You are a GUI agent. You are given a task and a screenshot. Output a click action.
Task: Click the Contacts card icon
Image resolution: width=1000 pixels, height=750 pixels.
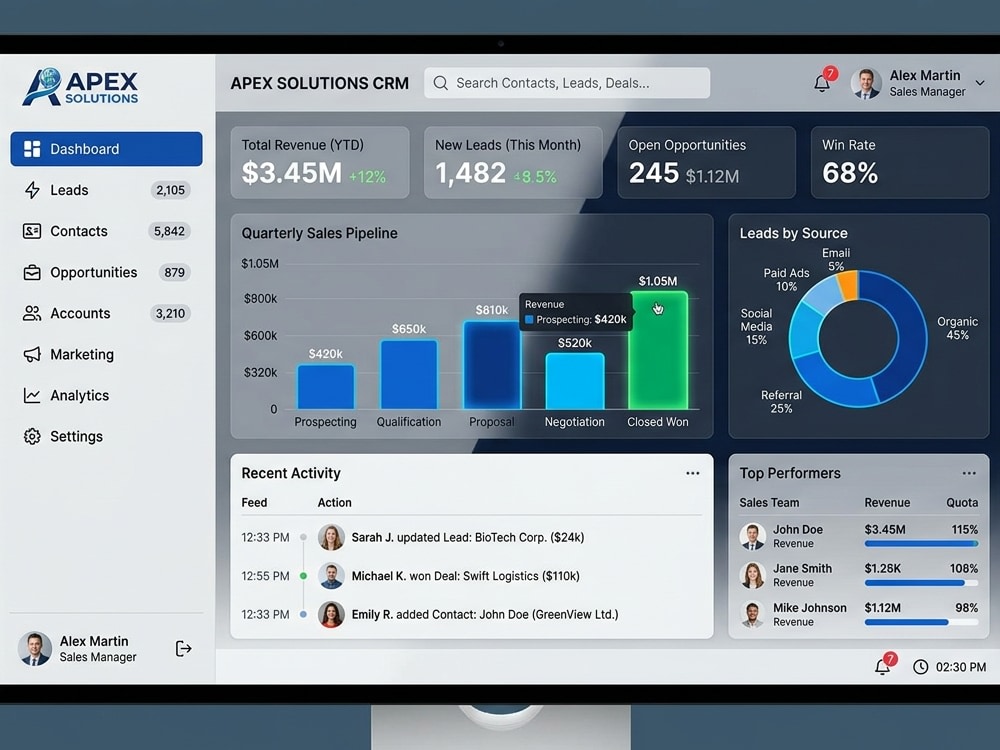pos(32,231)
